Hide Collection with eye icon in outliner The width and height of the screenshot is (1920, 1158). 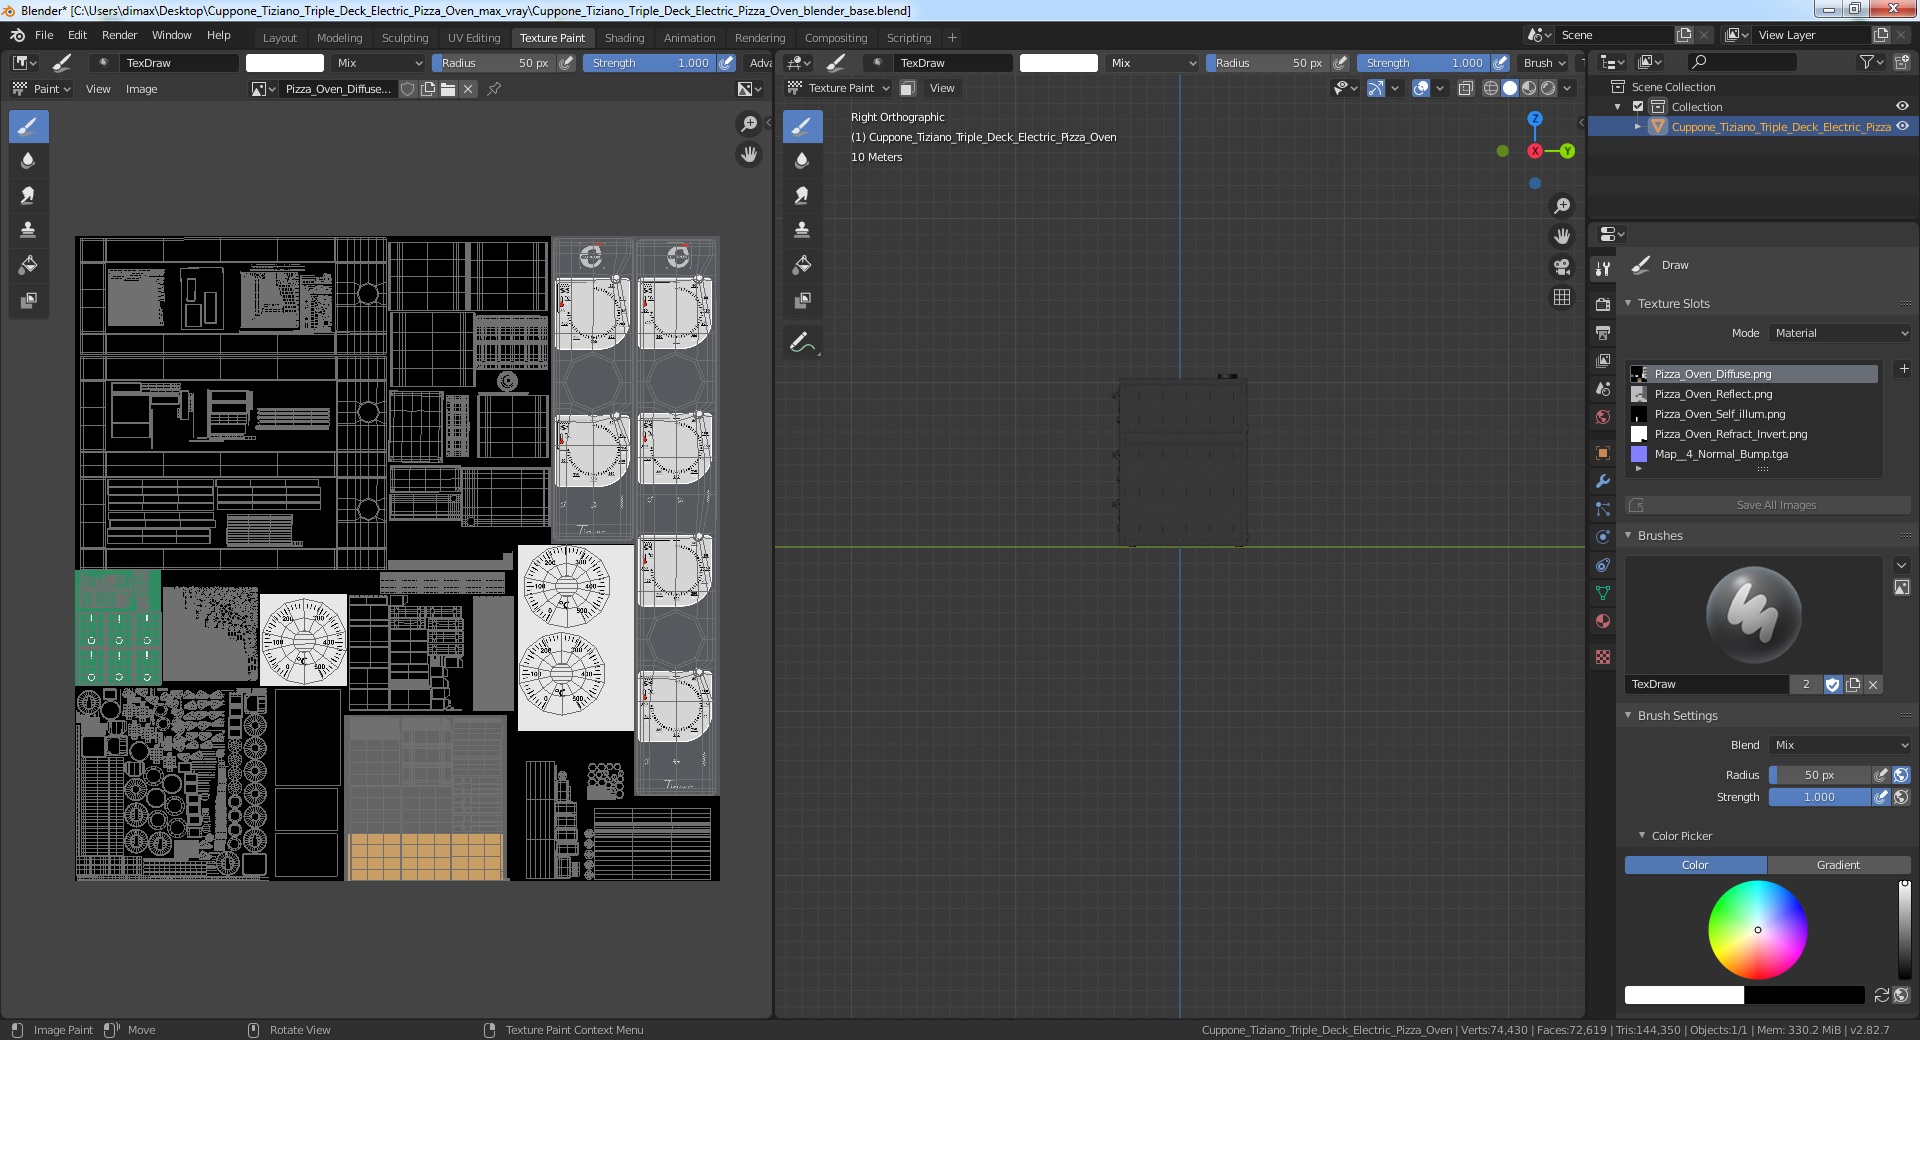1902,107
